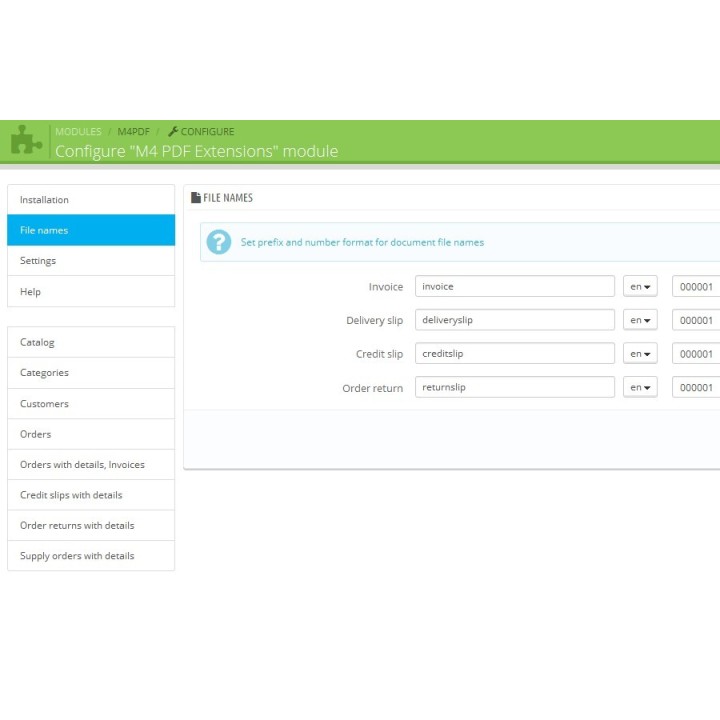This screenshot has width=720, height=720.
Task: Click the Invoice number format field
Action: 696,287
